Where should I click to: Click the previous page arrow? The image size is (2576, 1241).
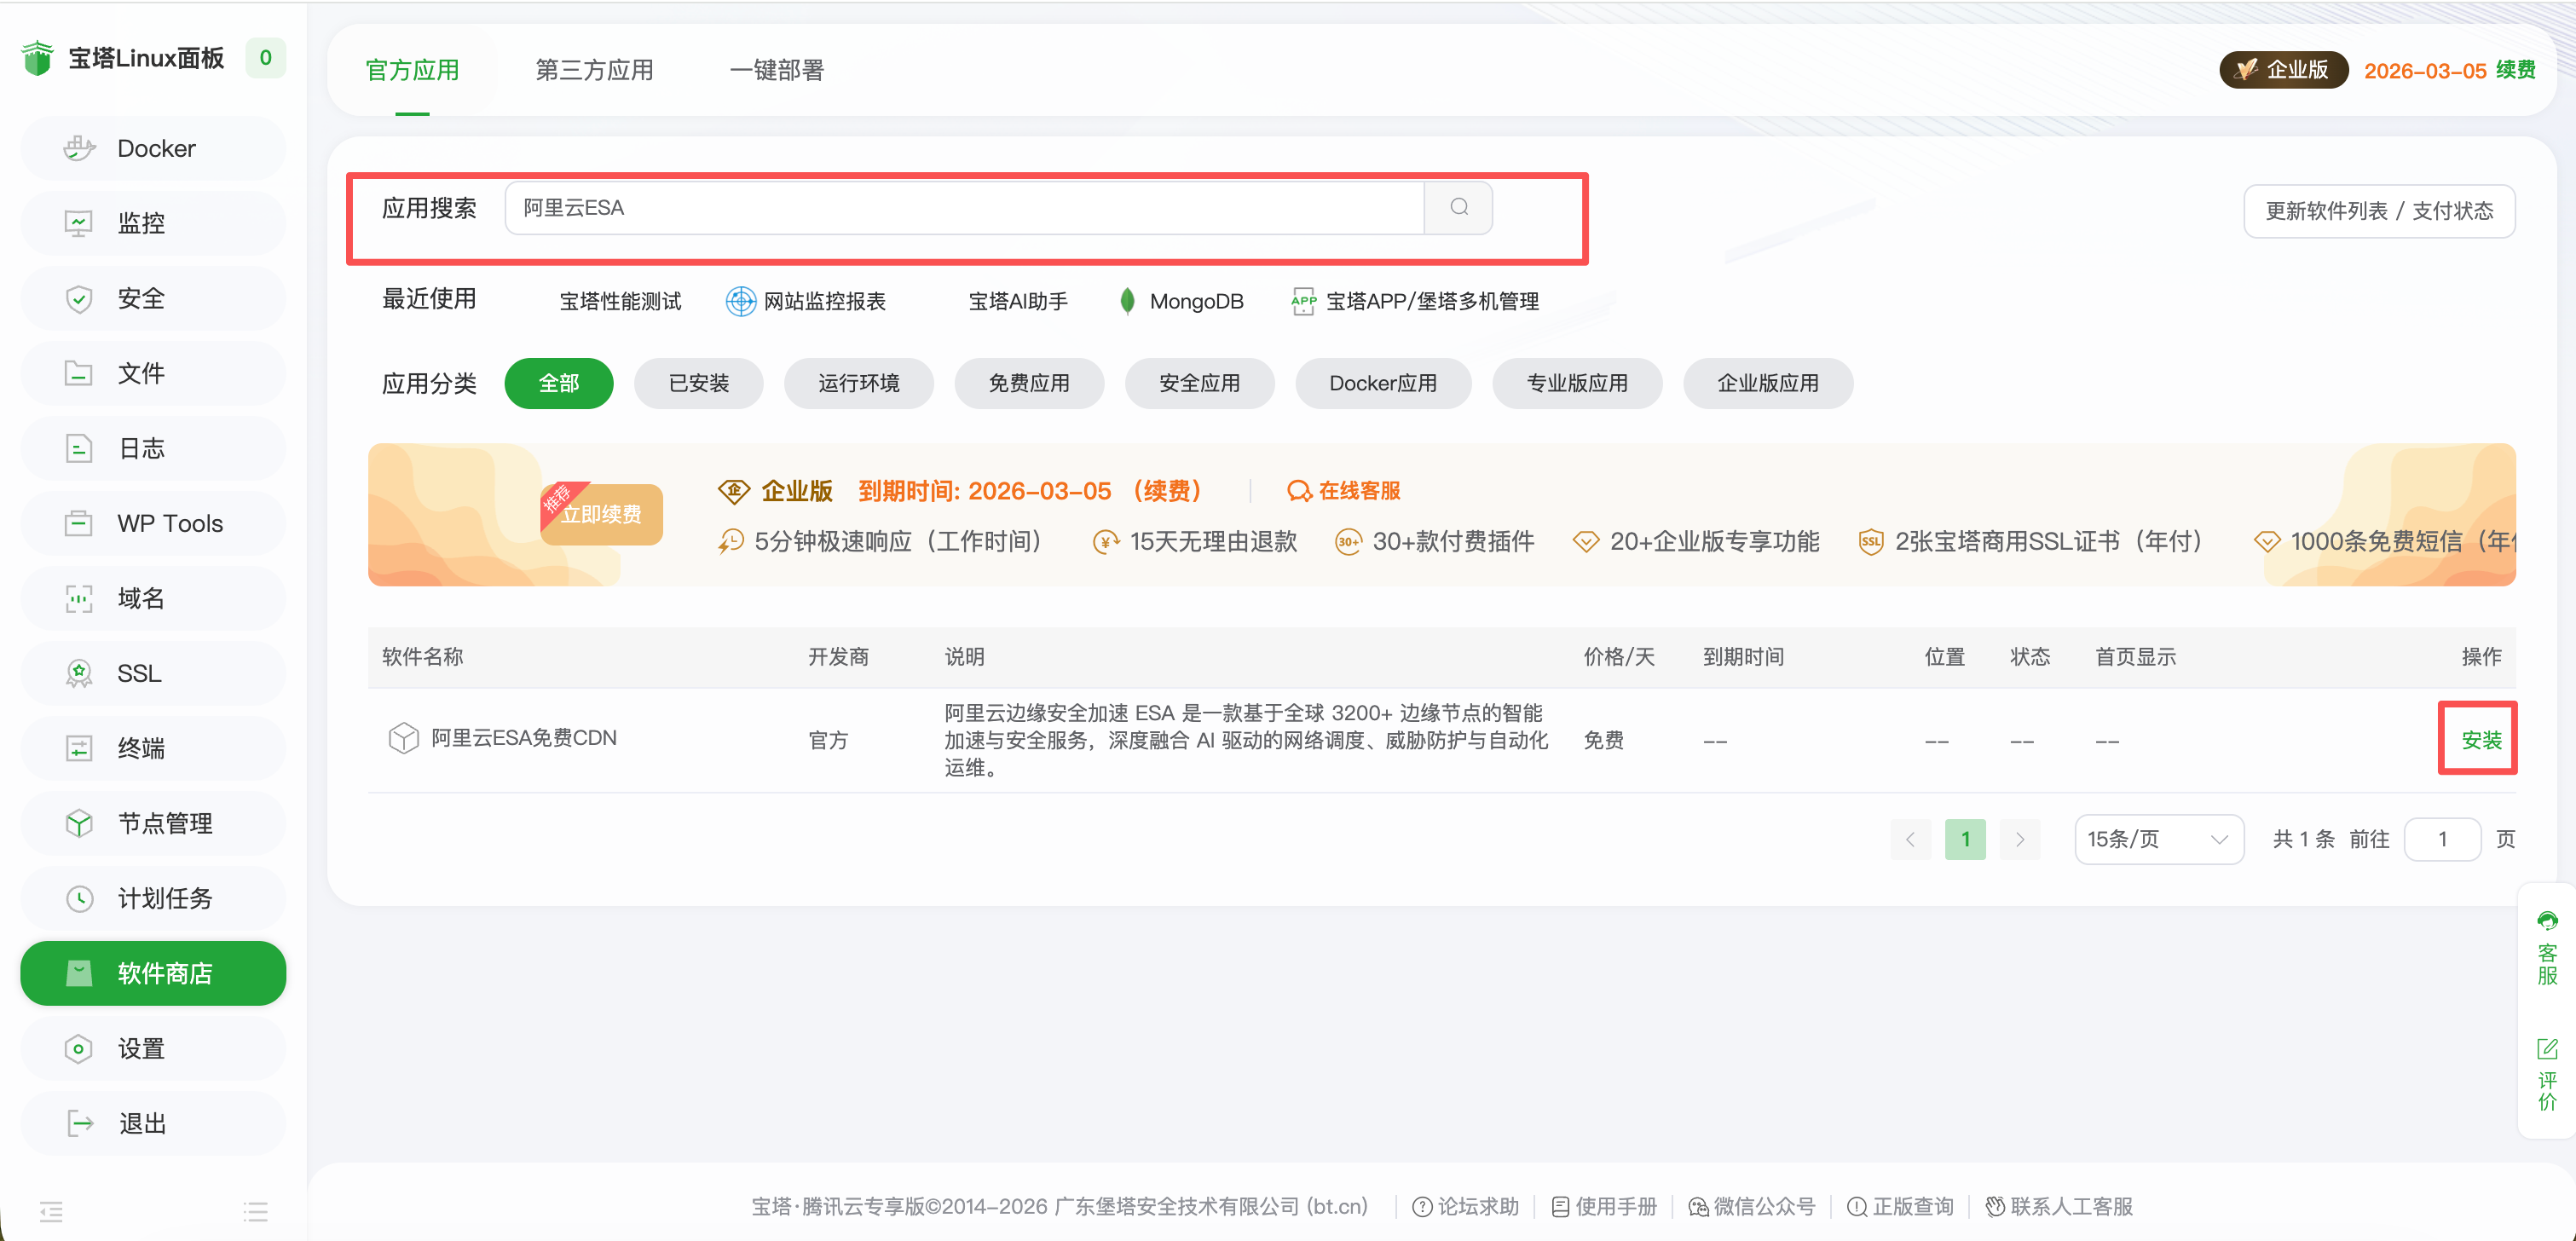[1909, 839]
